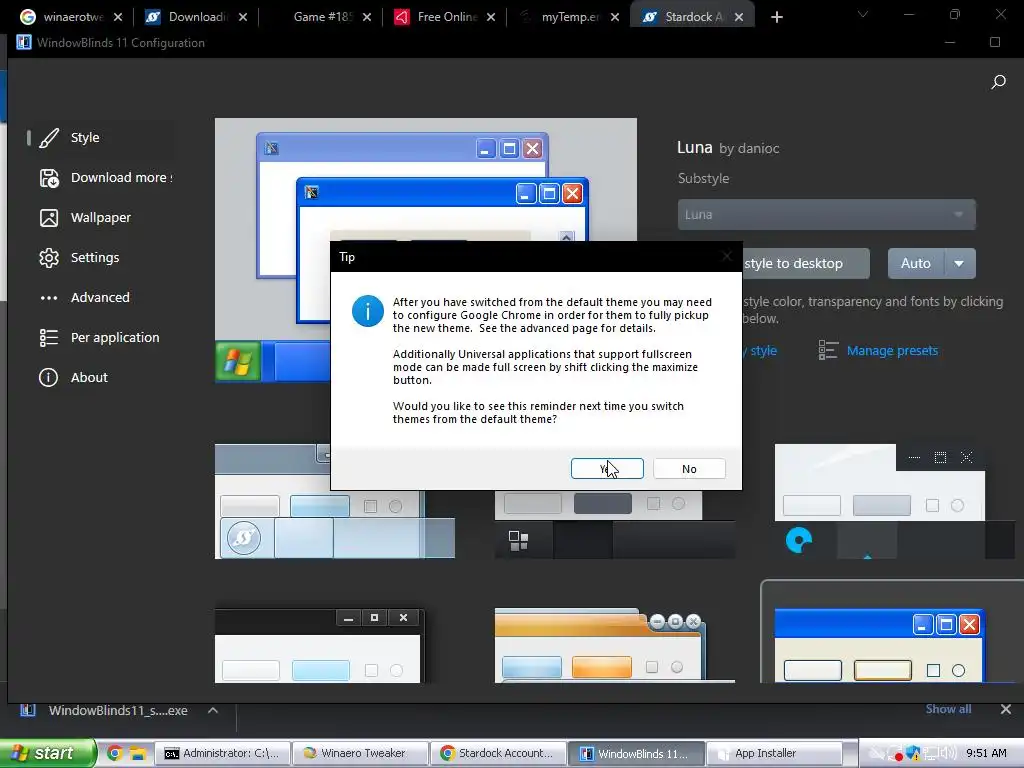Click the Manage presets list icon
This screenshot has height=768, width=1024.
pos(828,350)
